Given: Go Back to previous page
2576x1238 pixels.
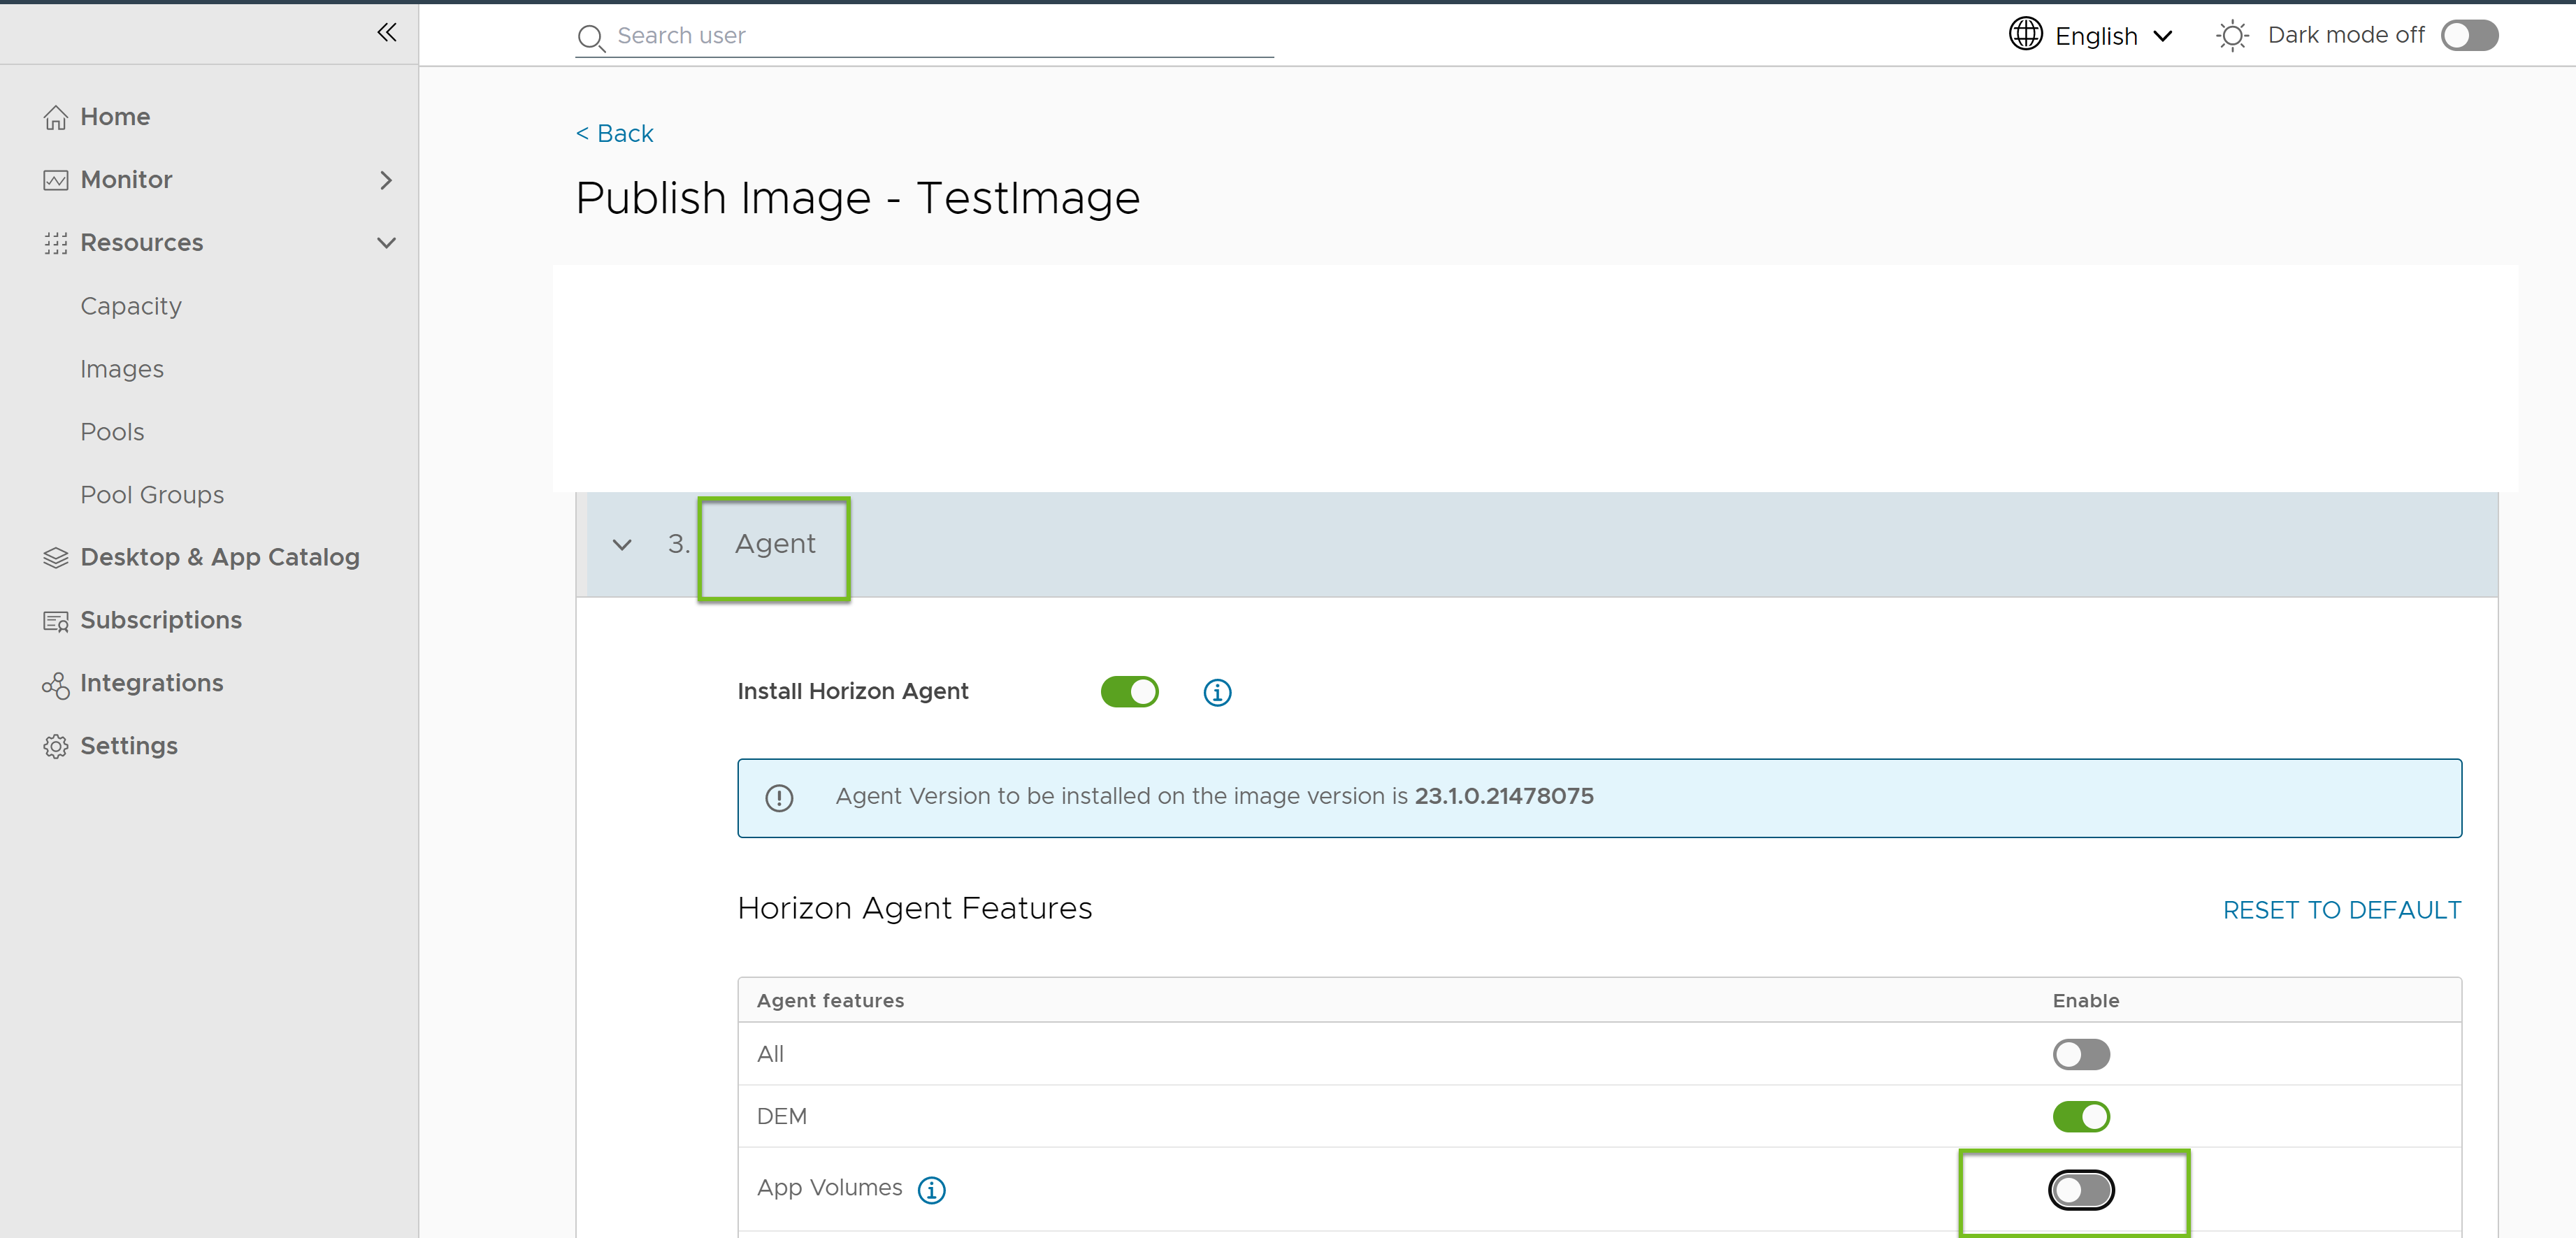Looking at the screenshot, I should [614, 134].
